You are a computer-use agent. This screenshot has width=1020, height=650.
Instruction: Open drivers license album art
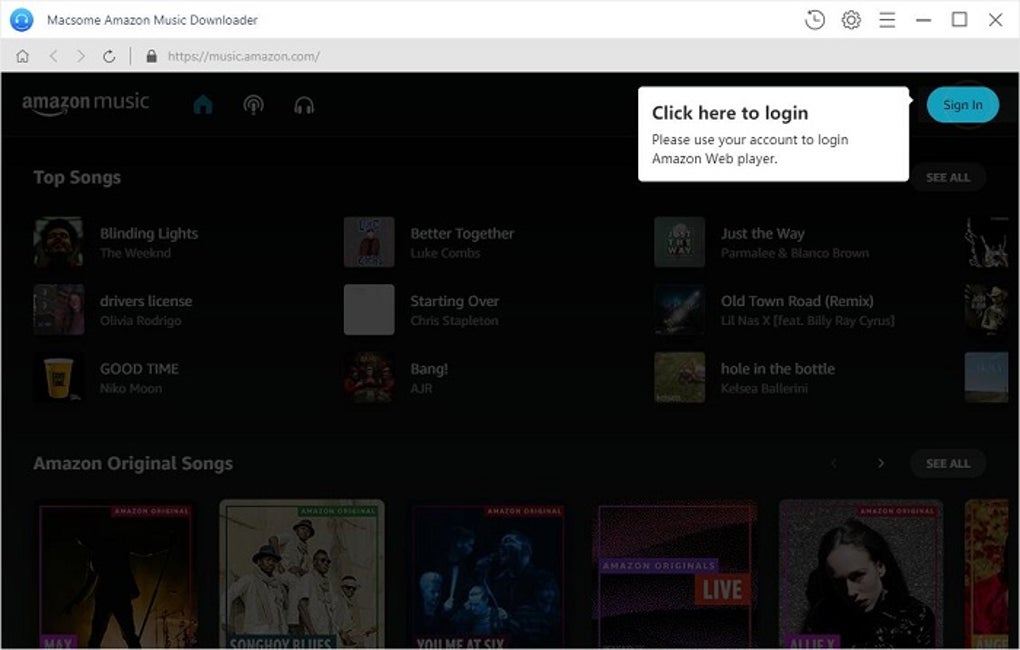pos(59,310)
